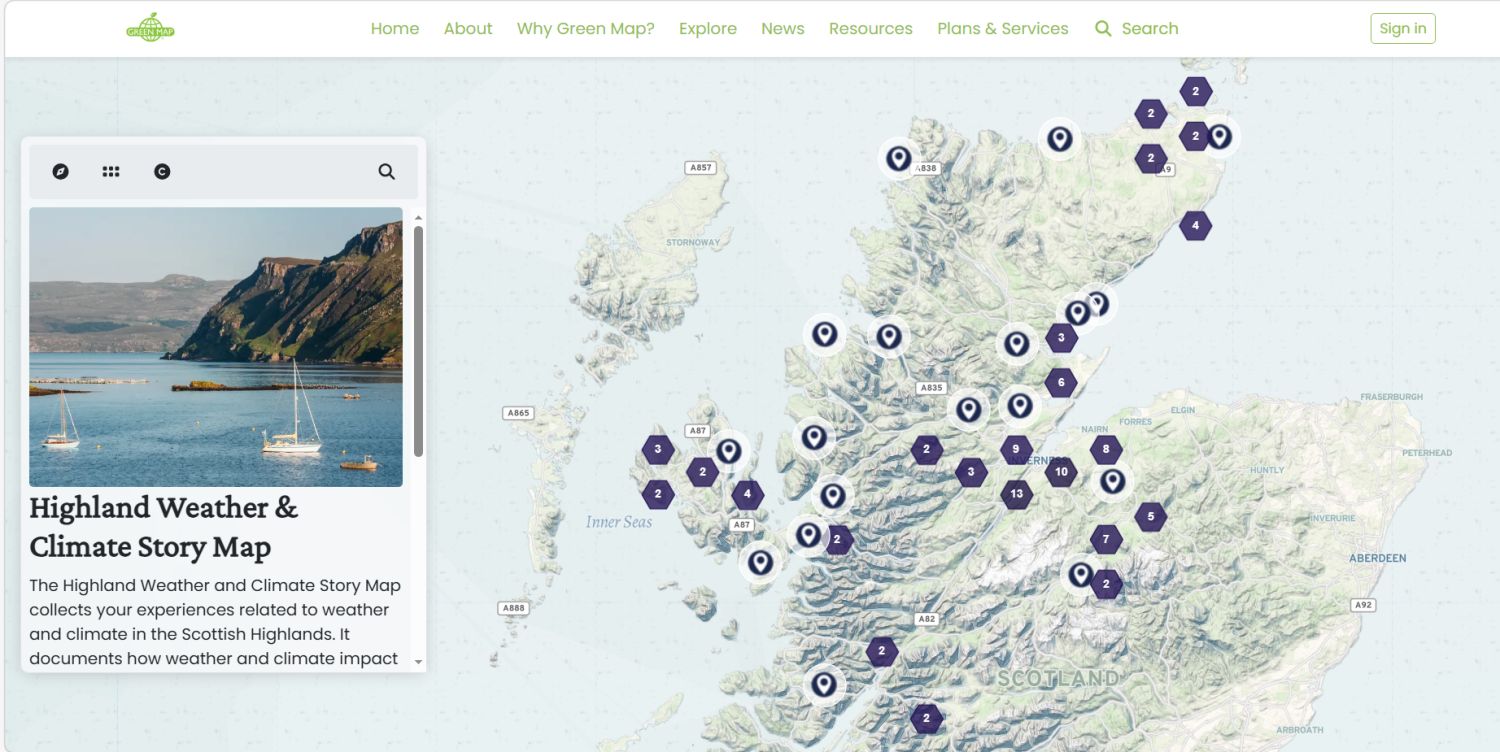1500x752 pixels.
Task: Open Why Green Map? page
Action: tap(586, 29)
